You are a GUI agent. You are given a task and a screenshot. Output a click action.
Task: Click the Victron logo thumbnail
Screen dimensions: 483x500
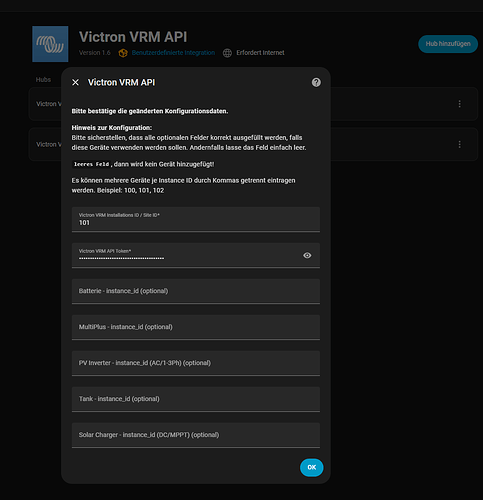[x=50, y=44]
